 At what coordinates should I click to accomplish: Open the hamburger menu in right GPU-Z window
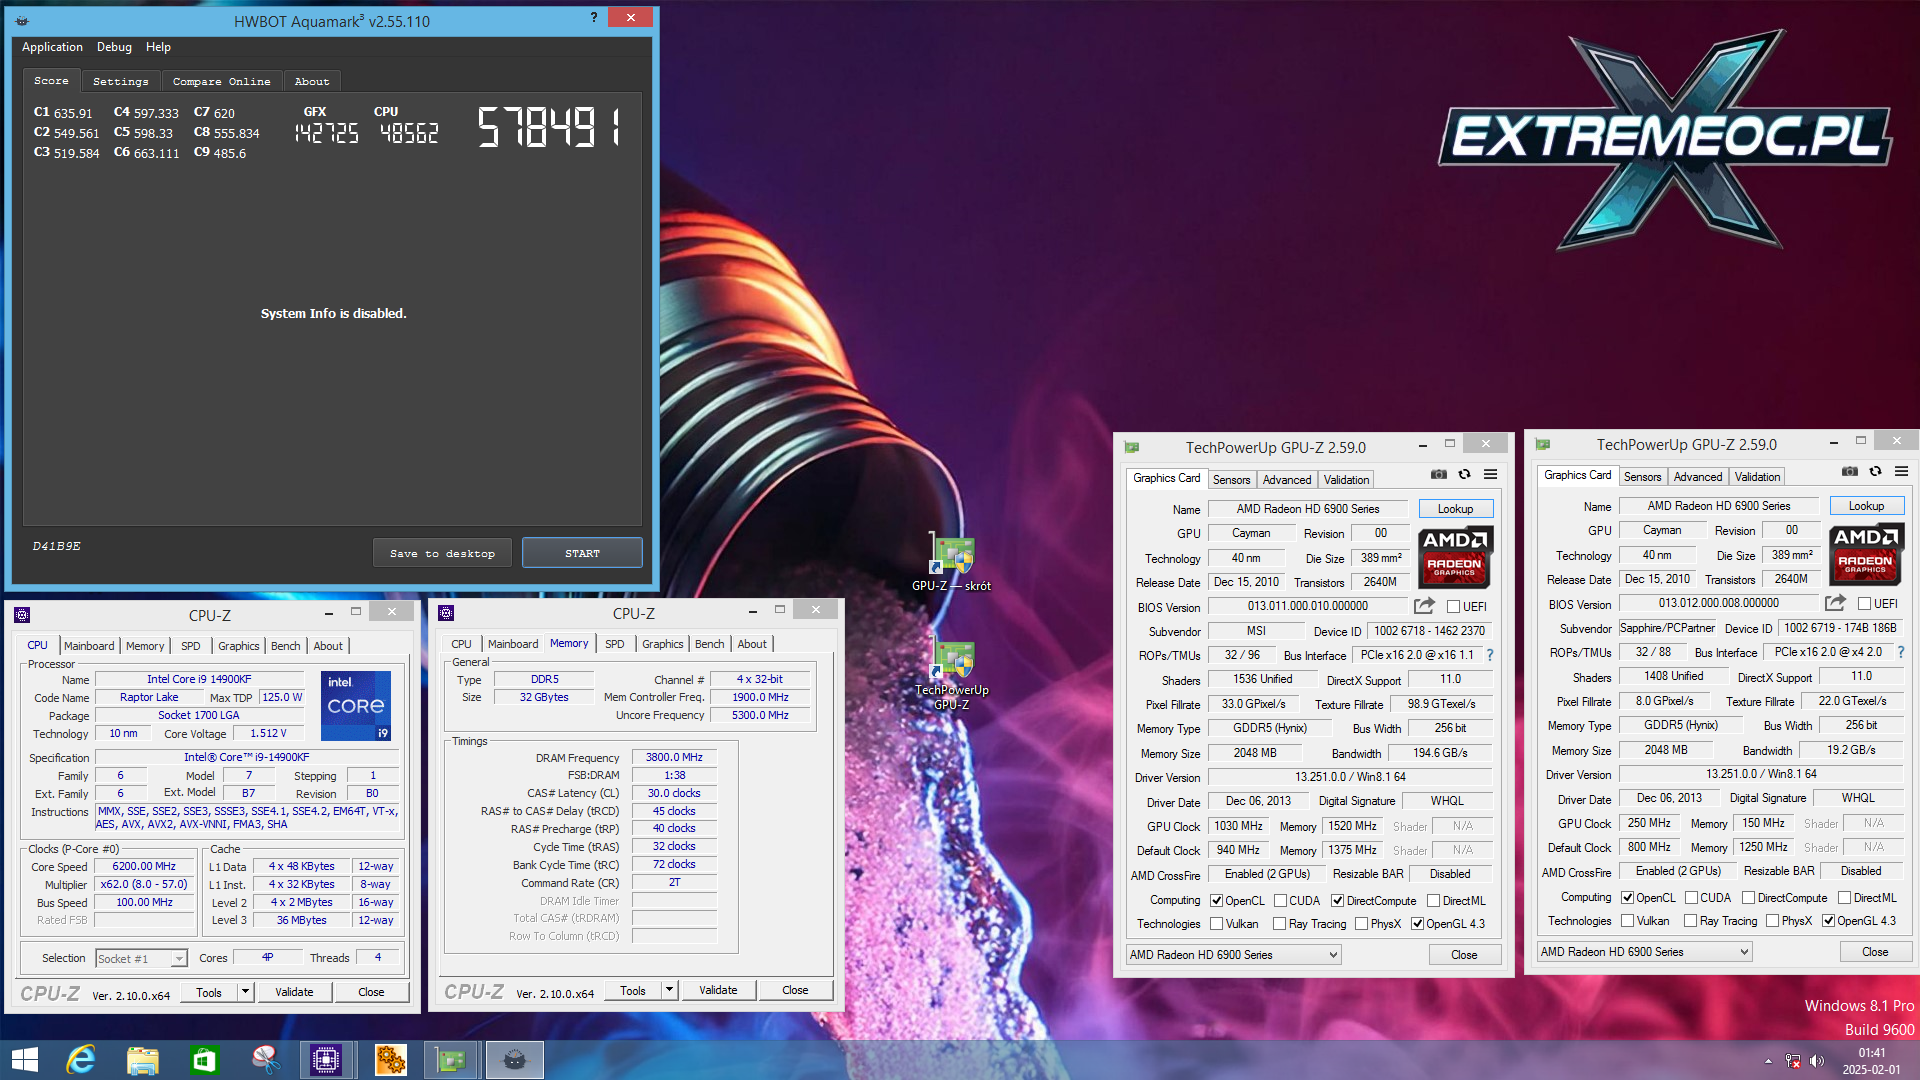[x=1901, y=472]
